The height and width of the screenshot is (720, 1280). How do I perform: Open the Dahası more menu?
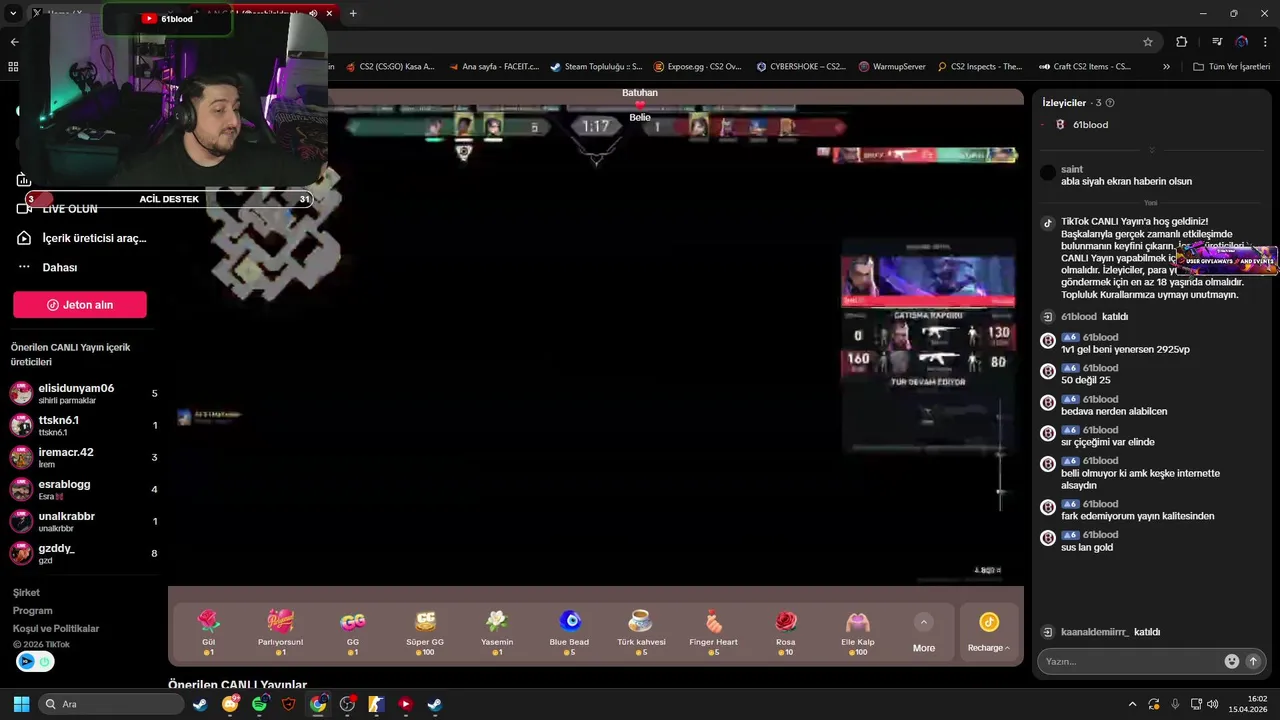[x=48, y=267]
